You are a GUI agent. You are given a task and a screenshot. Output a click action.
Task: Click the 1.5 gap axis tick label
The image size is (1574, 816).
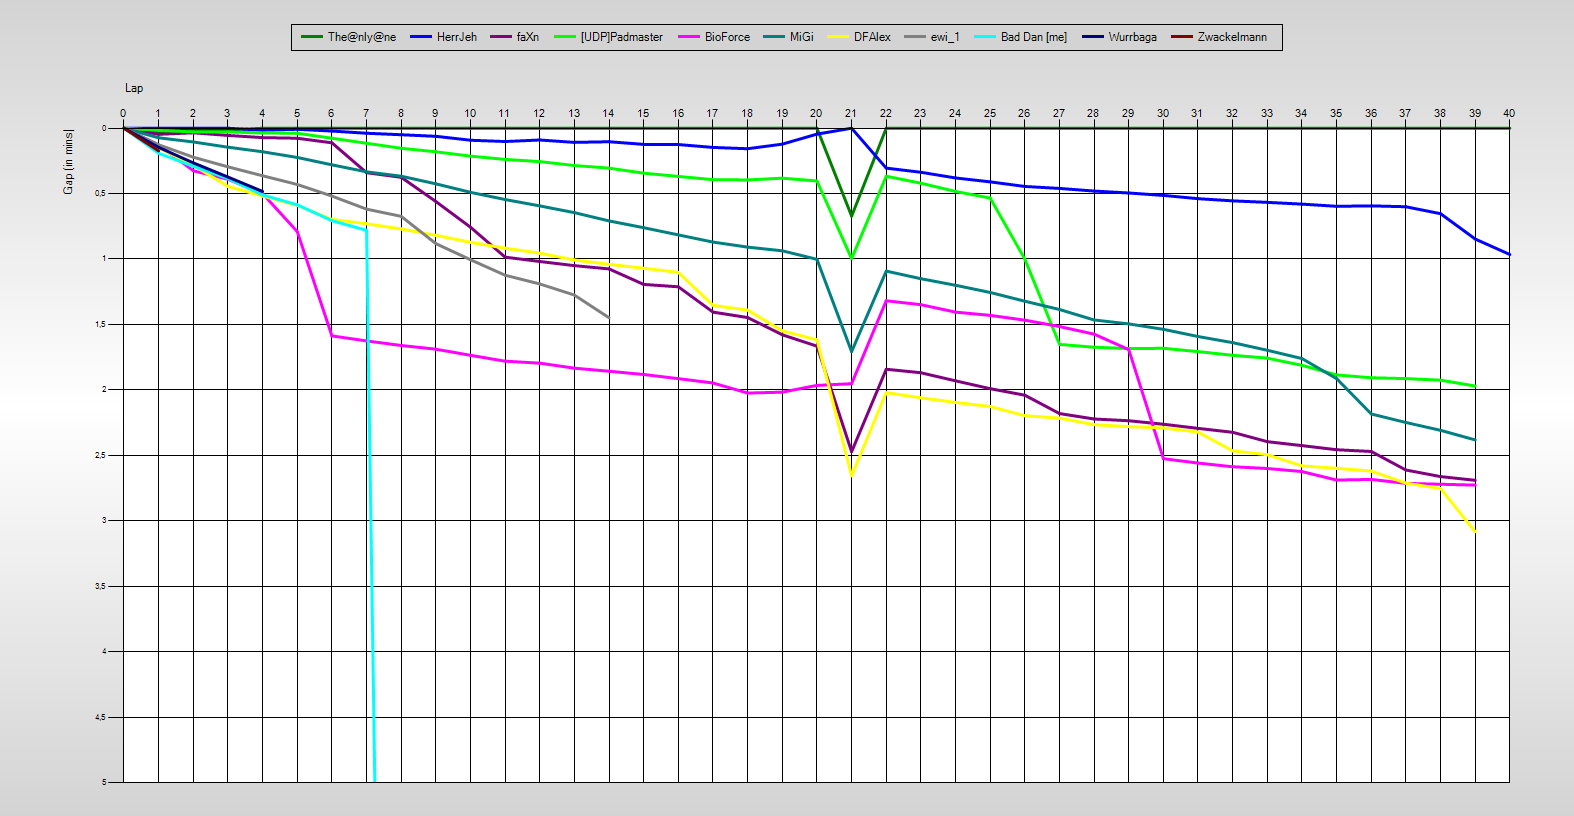(100, 324)
